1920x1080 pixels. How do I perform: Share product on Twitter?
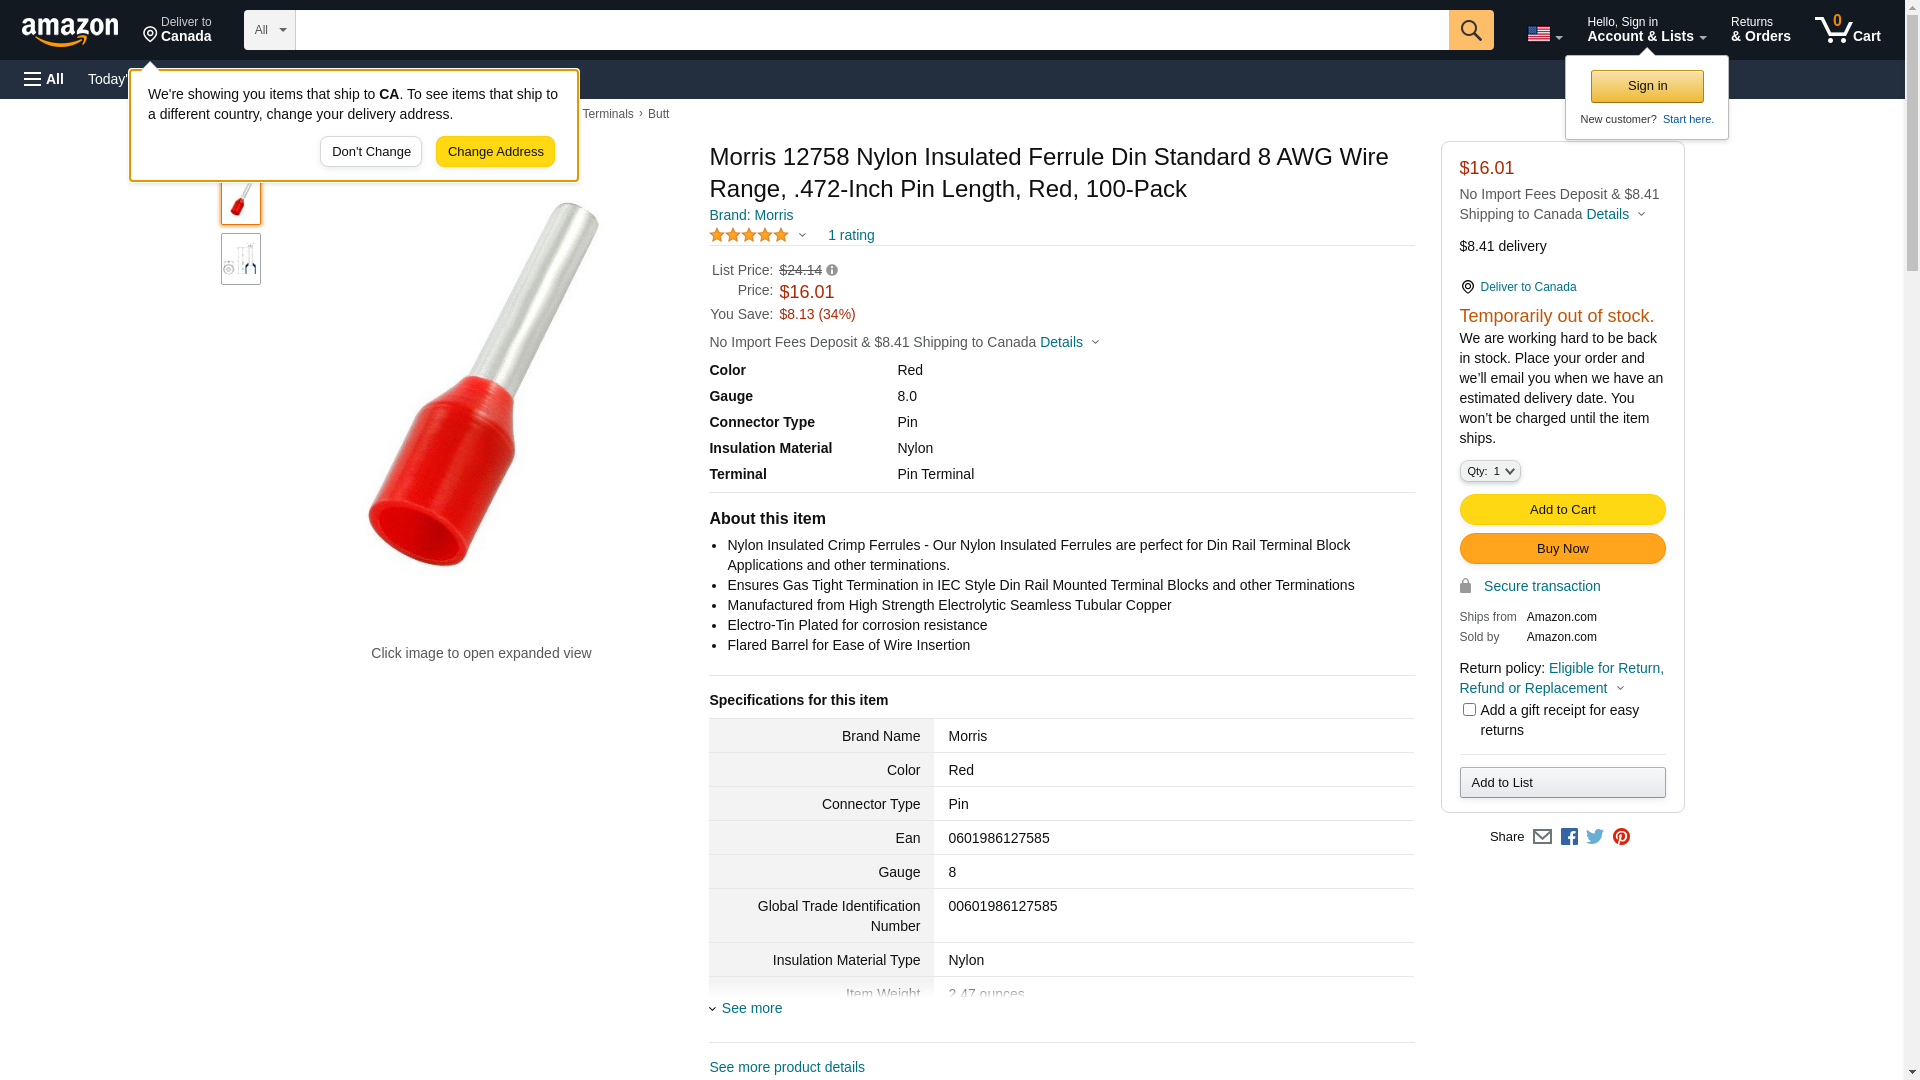point(1595,837)
